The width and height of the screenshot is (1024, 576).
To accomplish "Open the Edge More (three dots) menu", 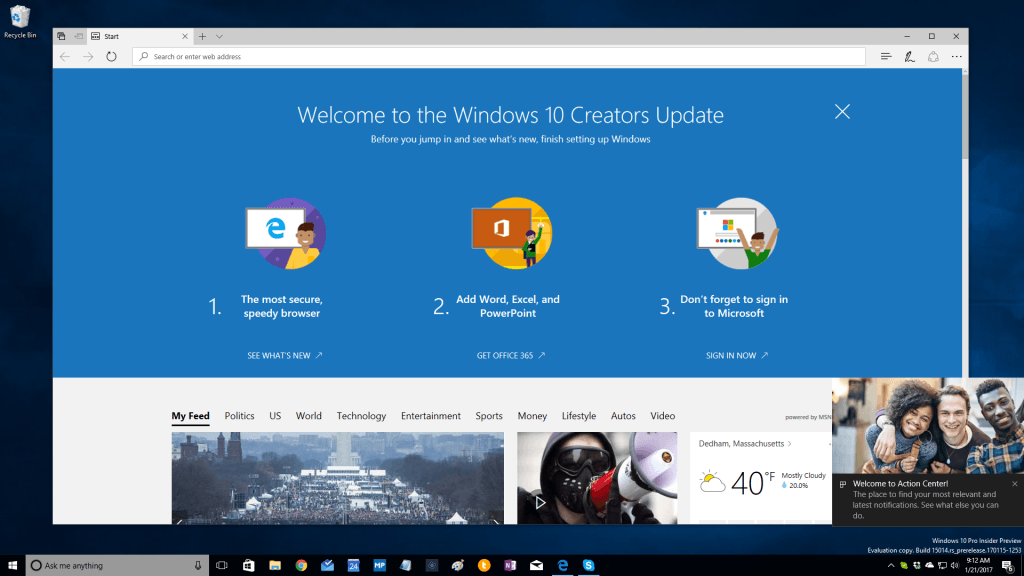I will point(957,57).
